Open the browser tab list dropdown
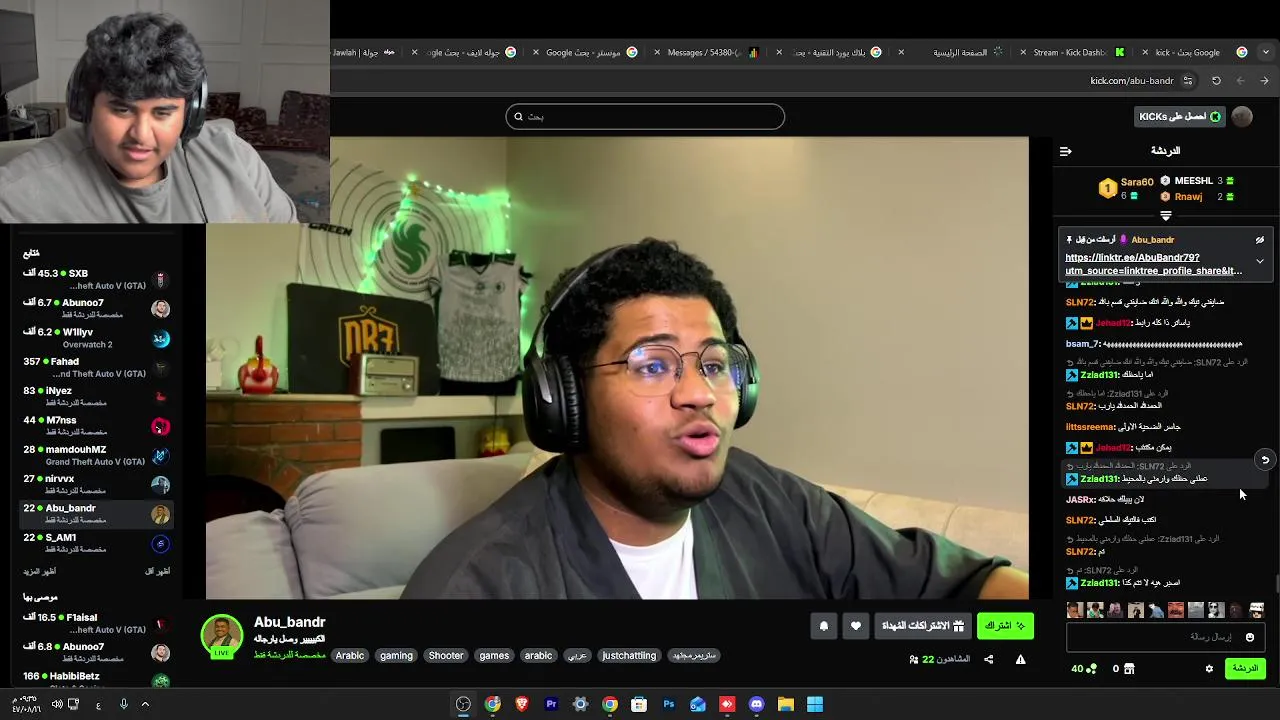The width and height of the screenshot is (1280, 720). (1266, 52)
